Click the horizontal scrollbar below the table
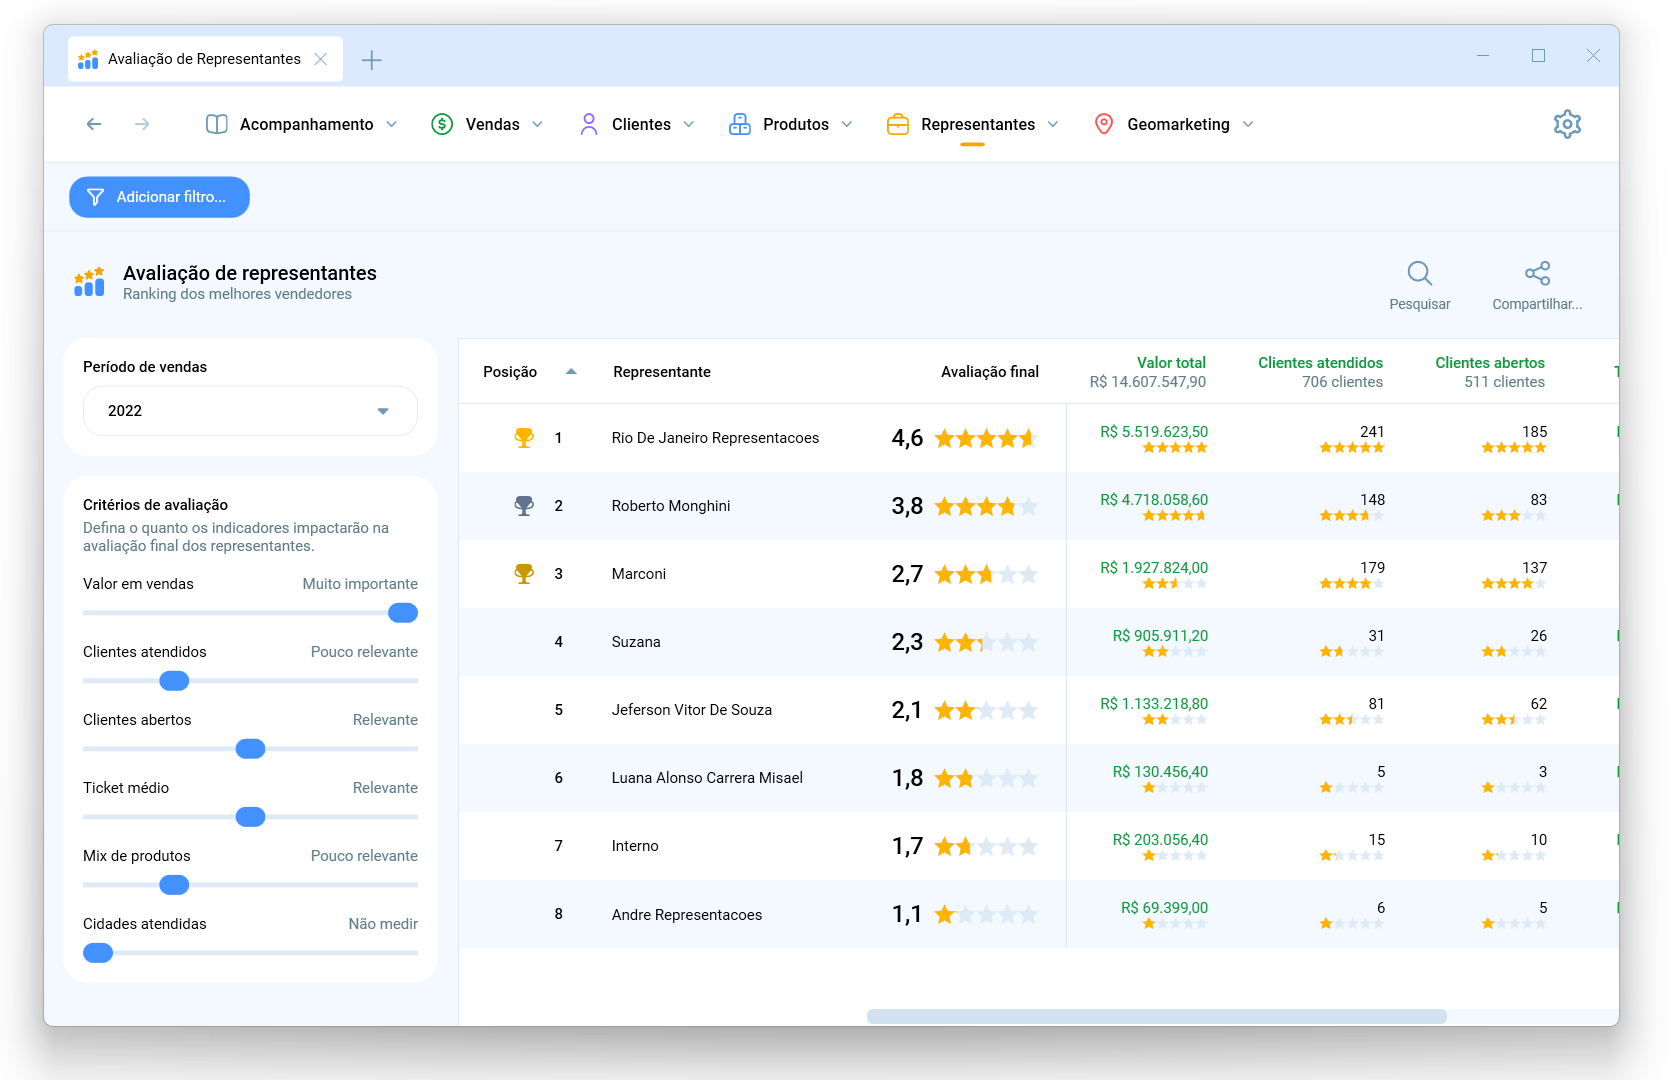Image resolution: width=1672 pixels, height=1080 pixels. [1156, 1016]
